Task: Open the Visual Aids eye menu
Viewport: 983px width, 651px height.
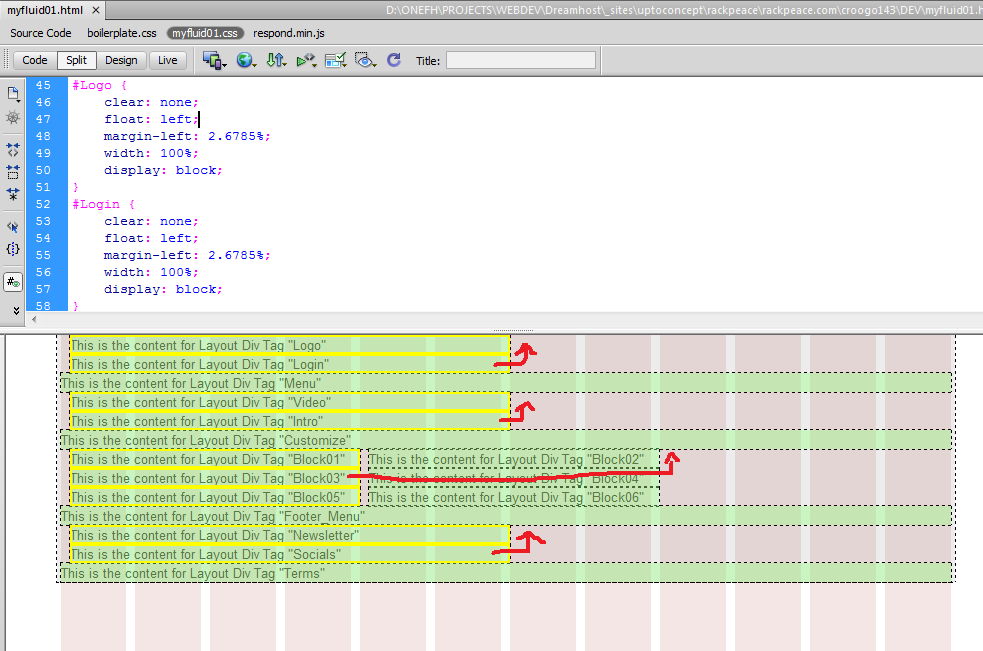Action: point(365,61)
